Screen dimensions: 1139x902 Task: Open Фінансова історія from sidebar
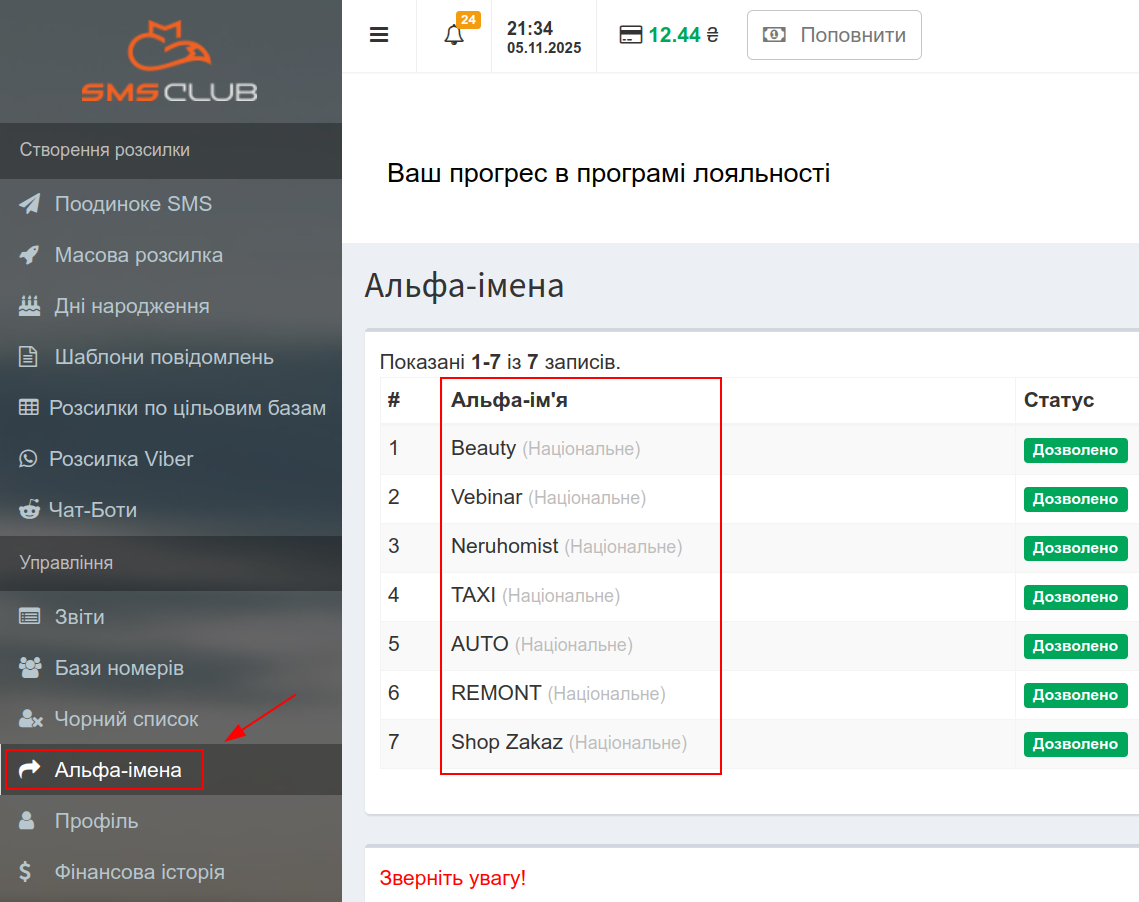(139, 872)
